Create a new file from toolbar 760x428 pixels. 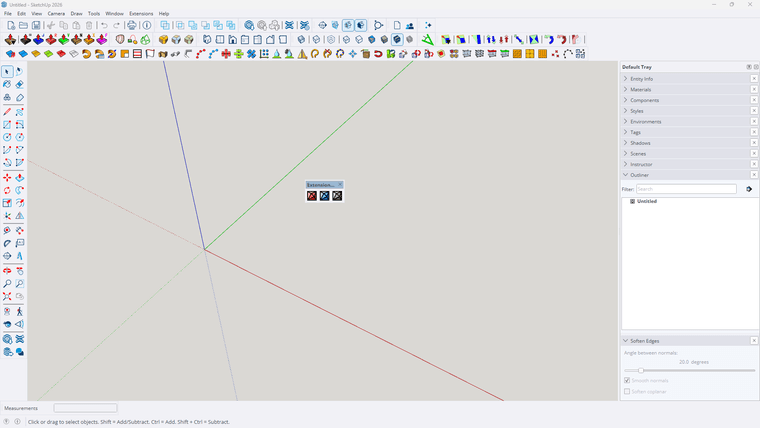pos(11,25)
